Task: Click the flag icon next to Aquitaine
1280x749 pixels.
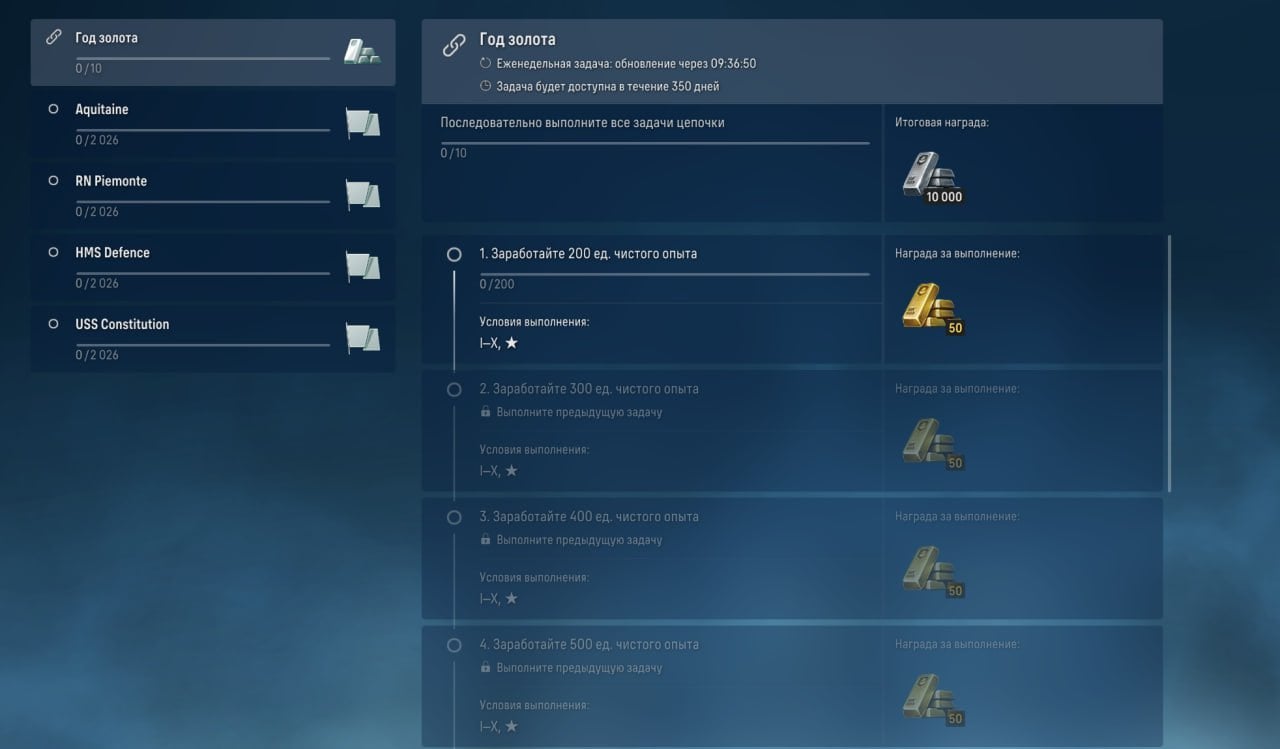Action: pos(363,123)
